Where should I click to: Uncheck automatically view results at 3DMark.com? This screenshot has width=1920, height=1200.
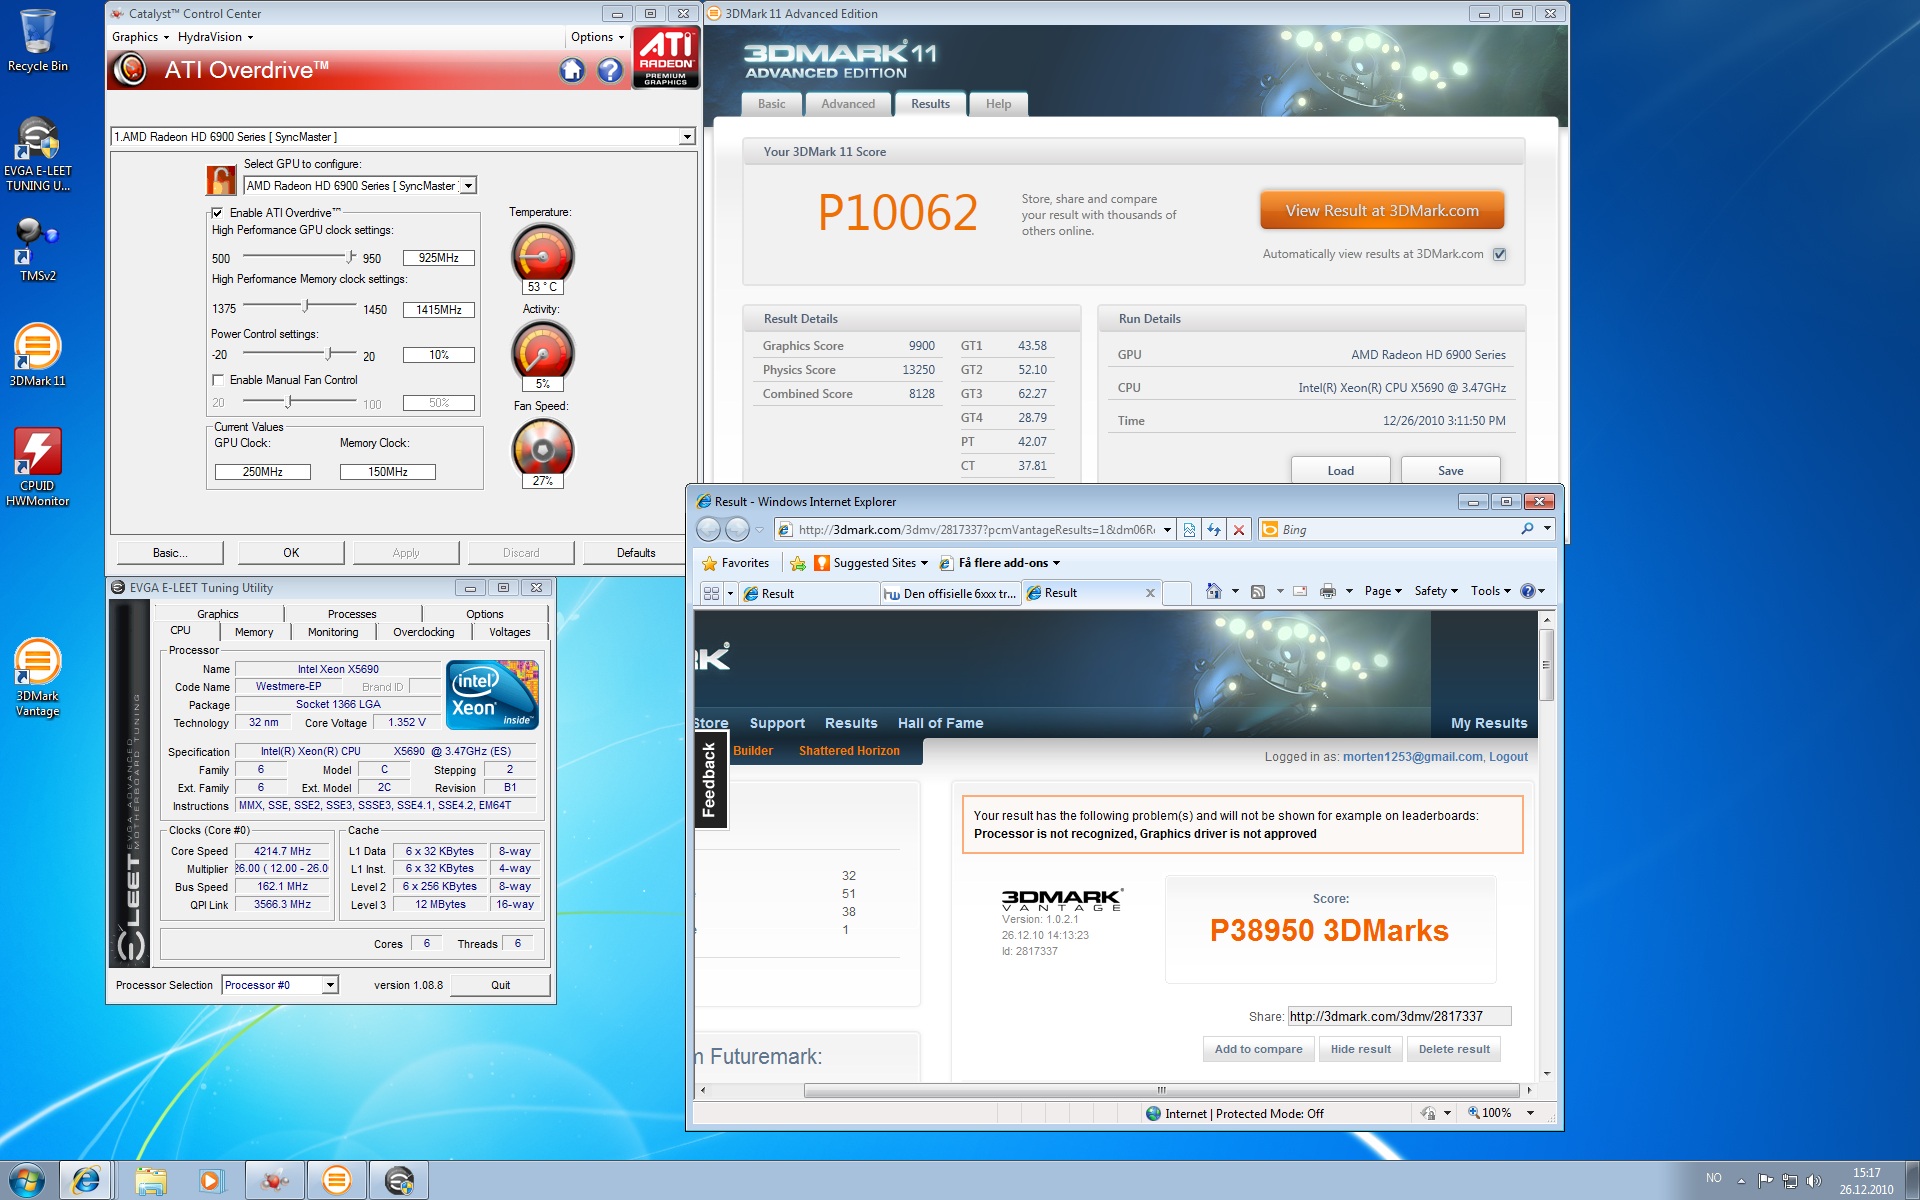click(x=1499, y=254)
